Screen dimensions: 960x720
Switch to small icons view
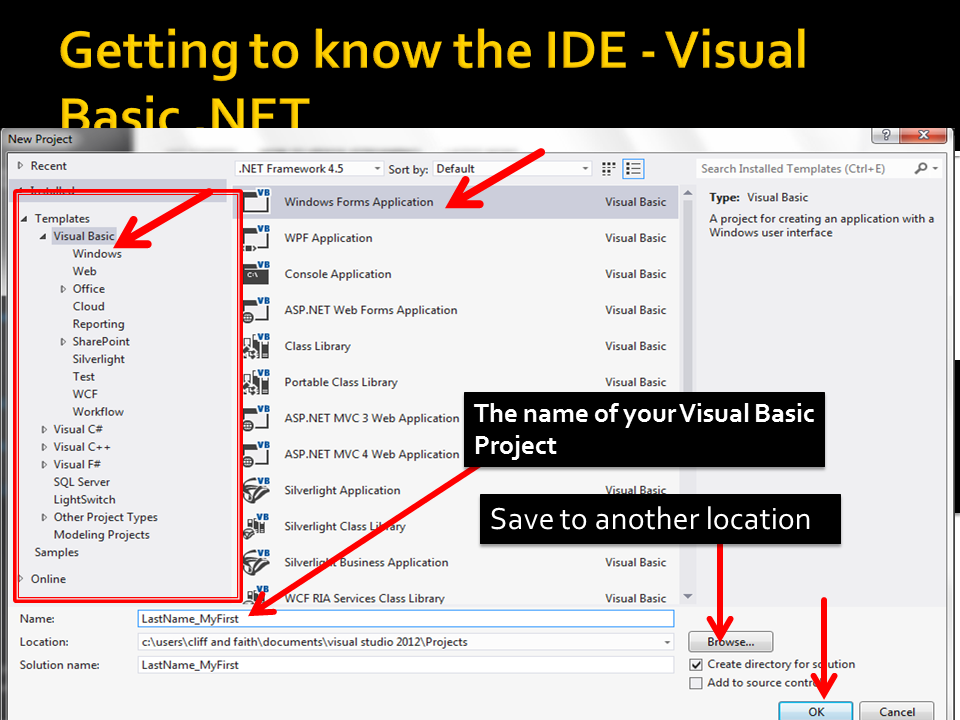tap(608, 169)
